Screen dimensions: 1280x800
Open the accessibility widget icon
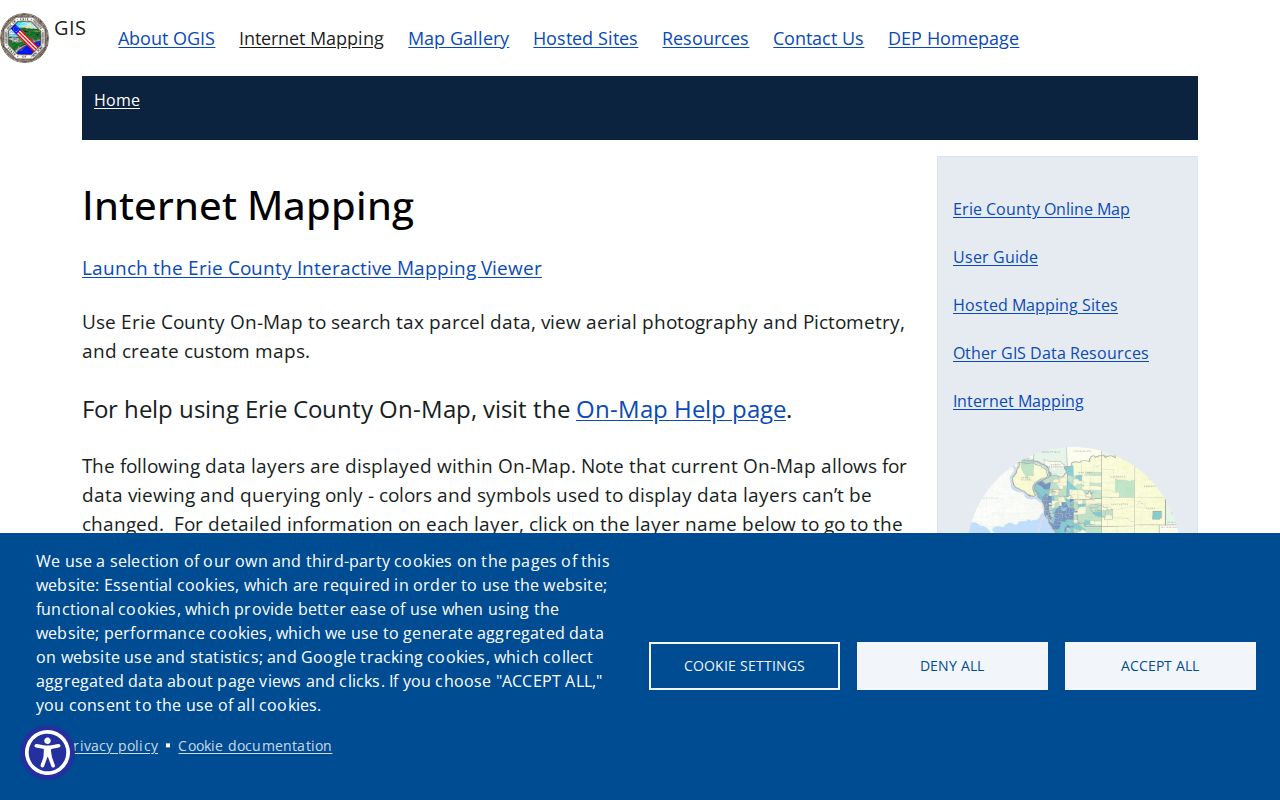pos(47,753)
